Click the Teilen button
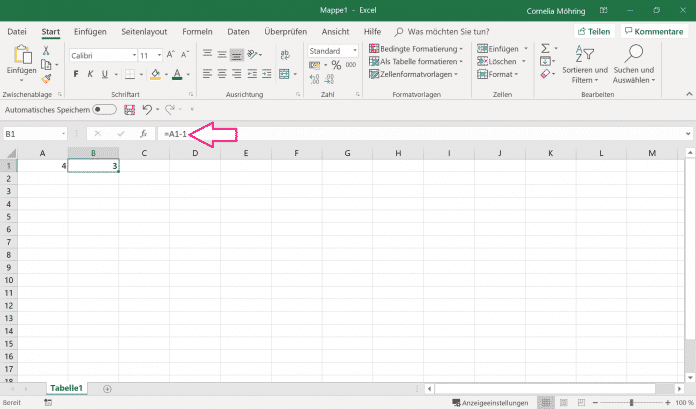Viewport: 696px width, 409px height. (595, 31)
